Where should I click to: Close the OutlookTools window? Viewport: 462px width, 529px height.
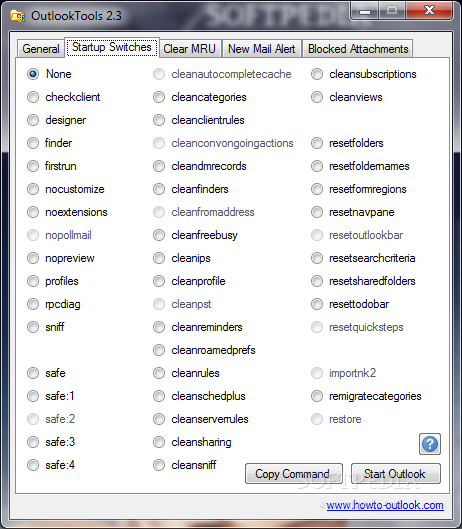[x=429, y=10]
